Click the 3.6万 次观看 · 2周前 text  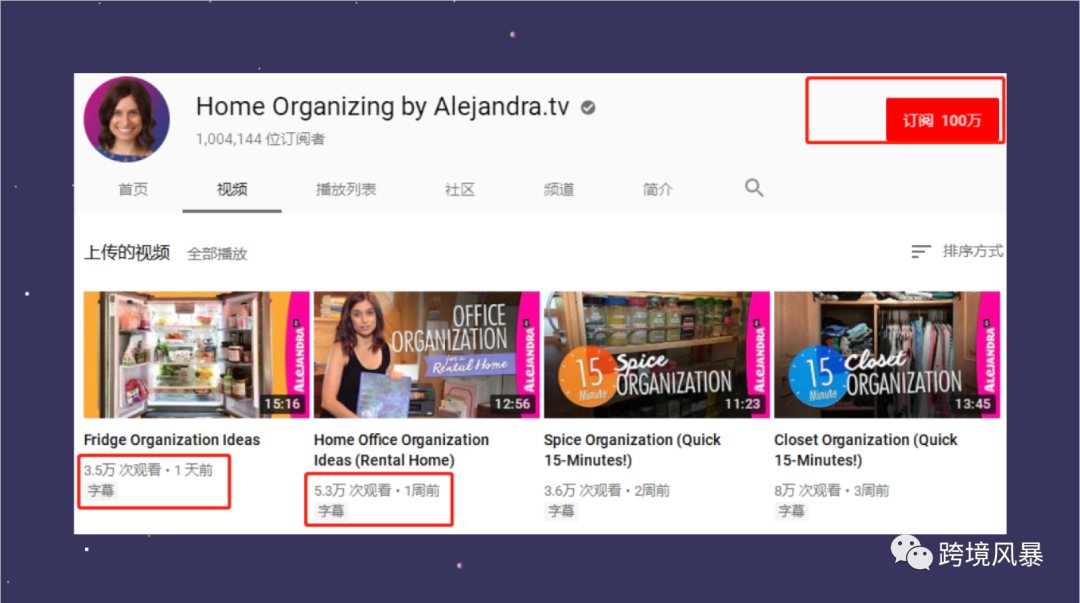point(607,491)
